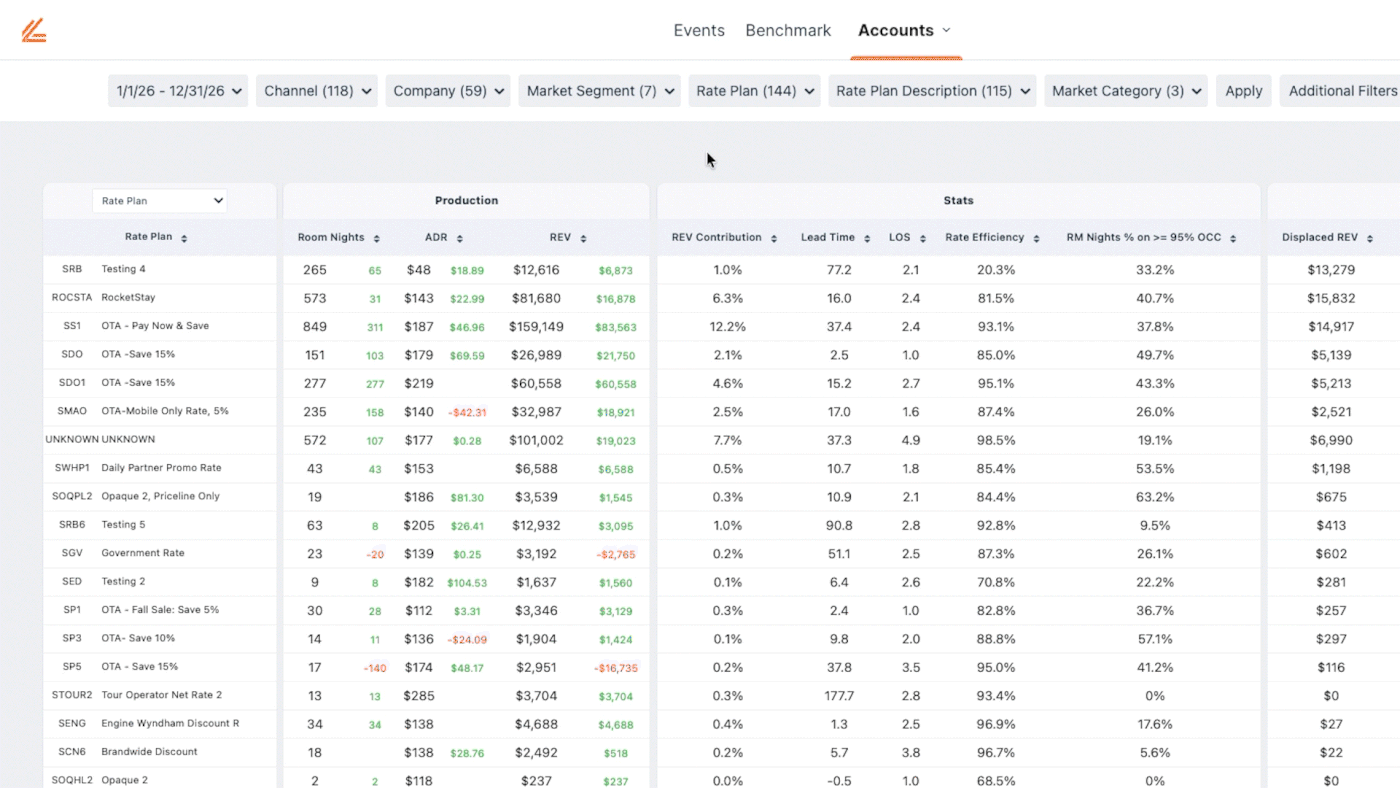Sort by Displaced REV arrows
The image size is (1400, 788).
pos(1370,238)
